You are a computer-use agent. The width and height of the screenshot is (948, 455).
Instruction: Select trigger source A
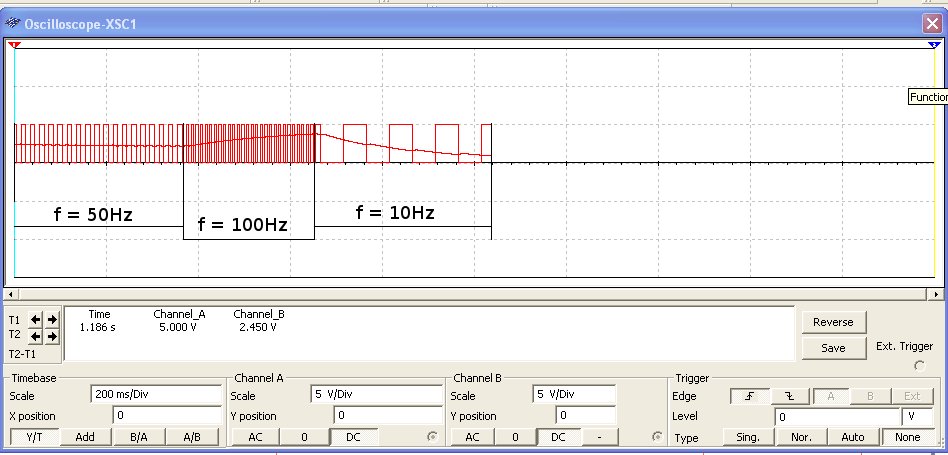tap(830, 396)
